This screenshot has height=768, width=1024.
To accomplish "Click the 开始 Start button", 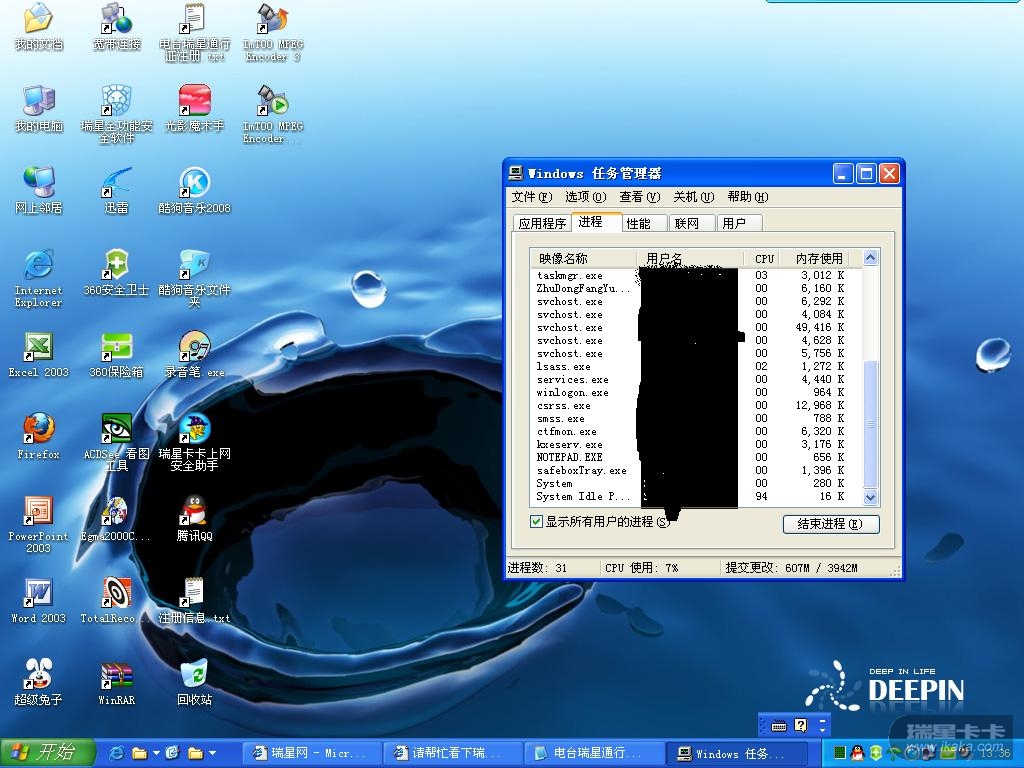I will click(x=48, y=752).
